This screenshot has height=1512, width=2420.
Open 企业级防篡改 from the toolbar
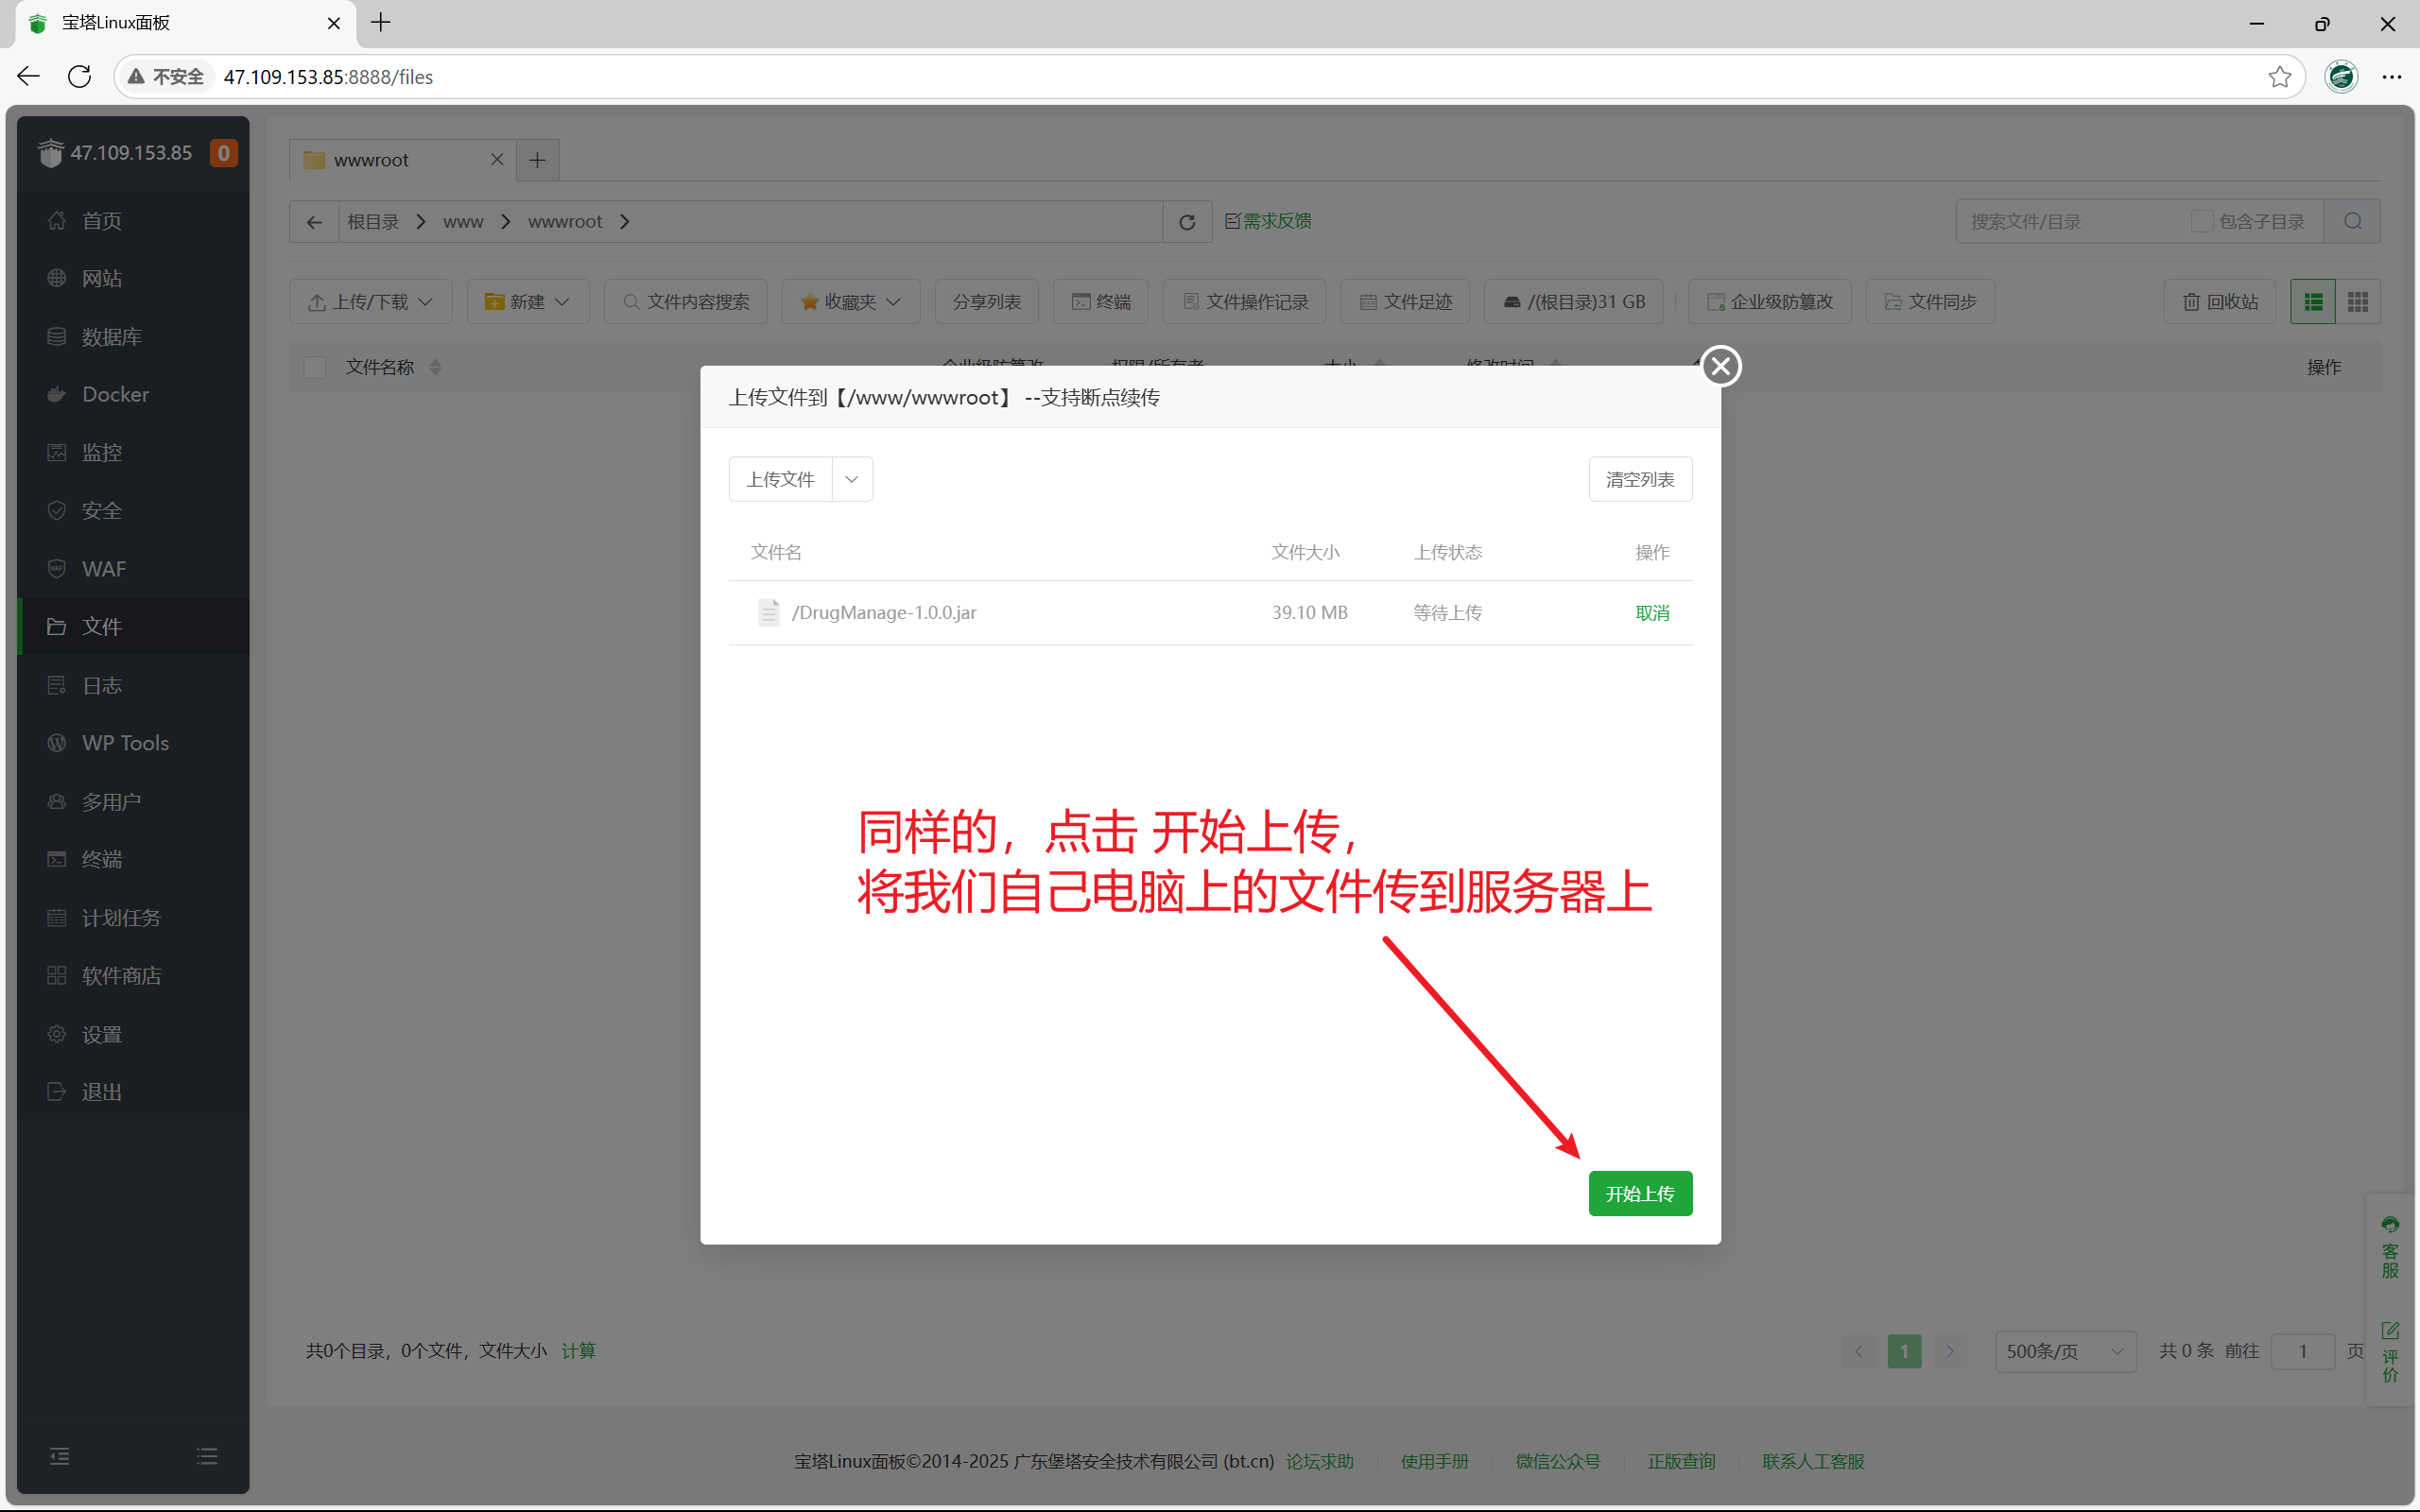coord(1768,300)
